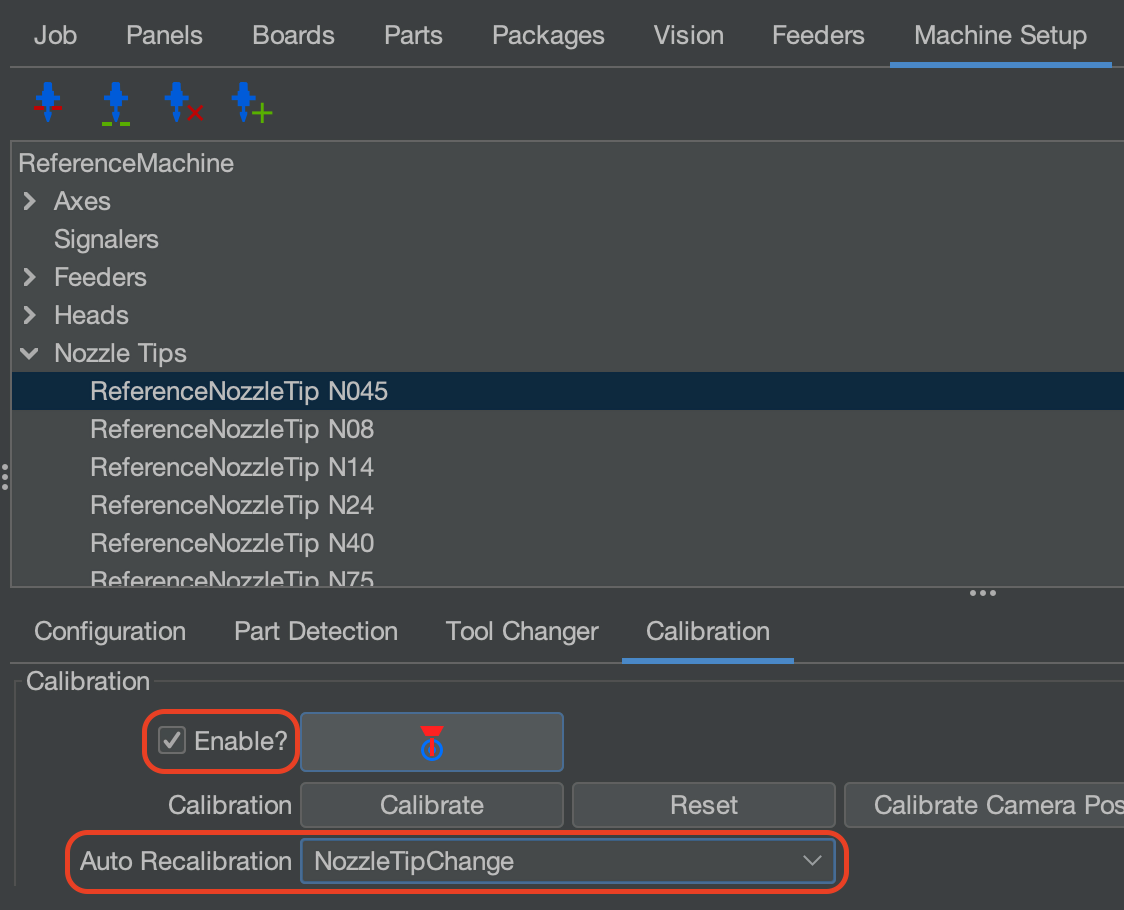This screenshot has height=910, width=1124.
Task: Go to the Packages tab
Action: click(x=548, y=35)
